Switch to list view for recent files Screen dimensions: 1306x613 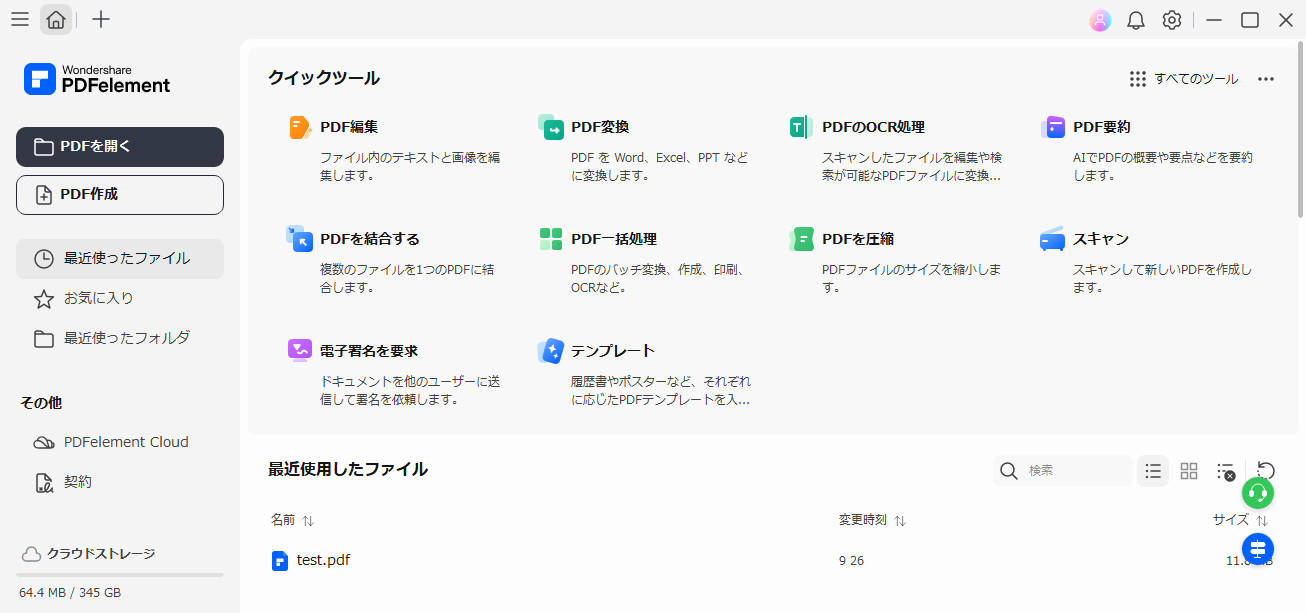pos(1153,471)
